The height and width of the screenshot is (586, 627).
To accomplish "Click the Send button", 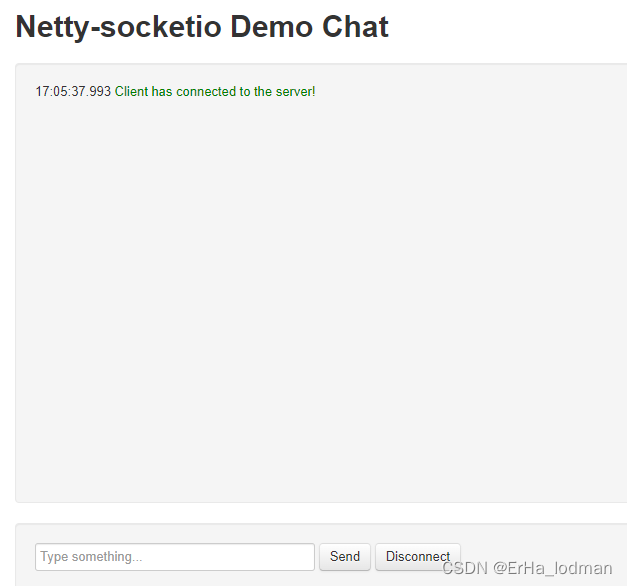I will pos(345,556).
